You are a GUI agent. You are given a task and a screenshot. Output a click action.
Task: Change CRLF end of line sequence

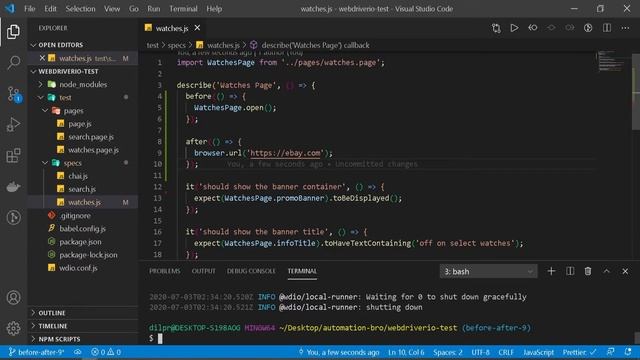506,352
